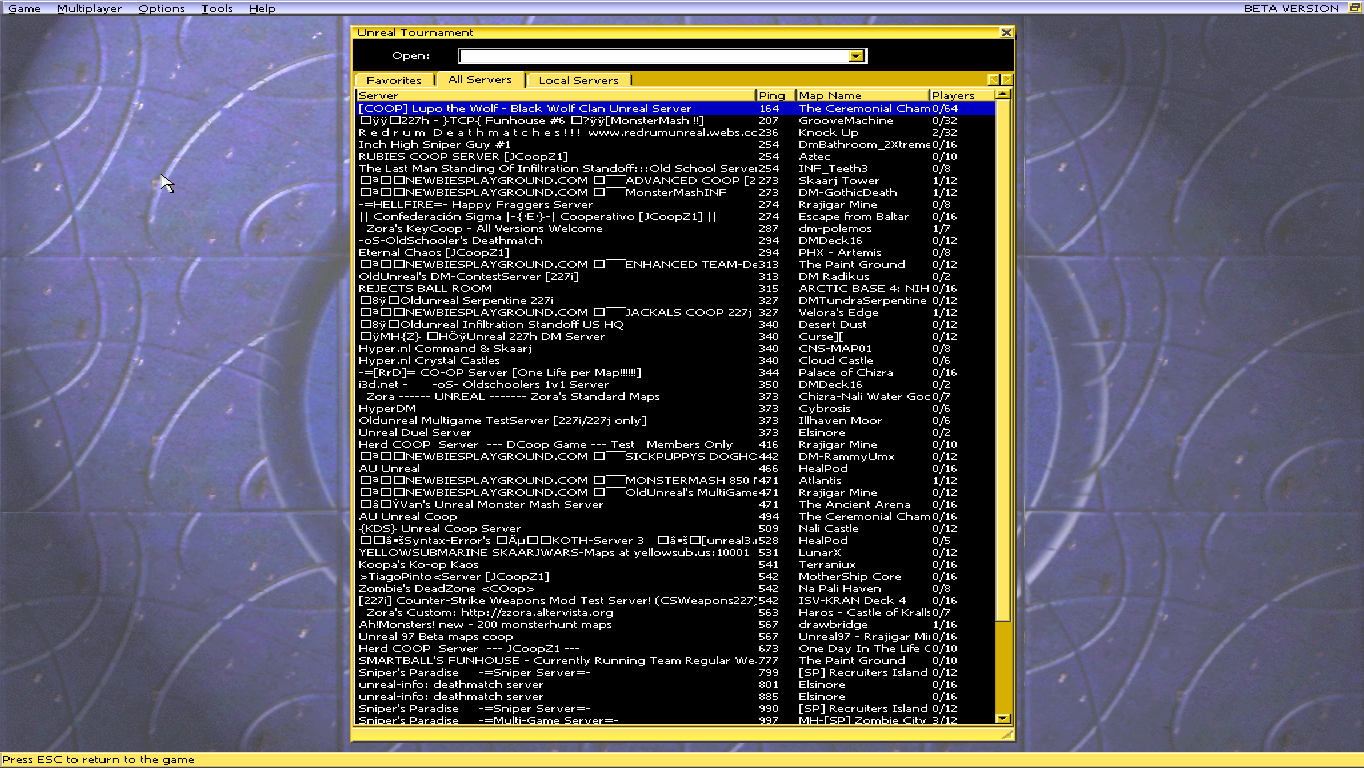Select HELLFIRE Happy Fraggers Server
This screenshot has width=1364, height=768.
pyautogui.click(x=676, y=204)
